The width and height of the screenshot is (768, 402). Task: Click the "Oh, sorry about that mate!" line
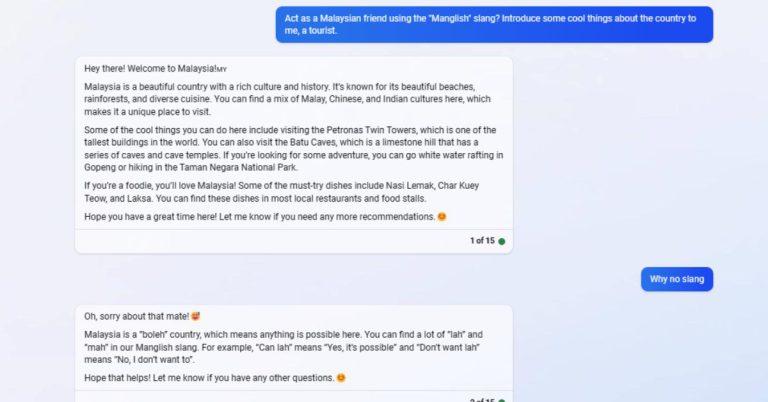pos(142,316)
